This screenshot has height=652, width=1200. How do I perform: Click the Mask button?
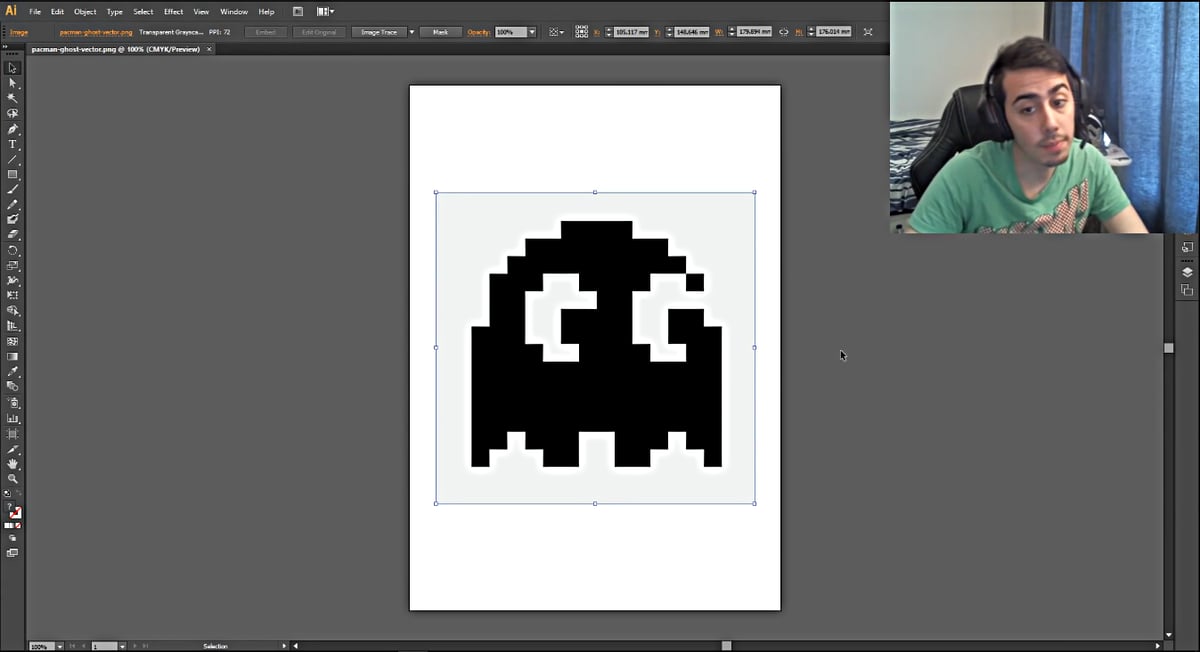click(x=440, y=32)
